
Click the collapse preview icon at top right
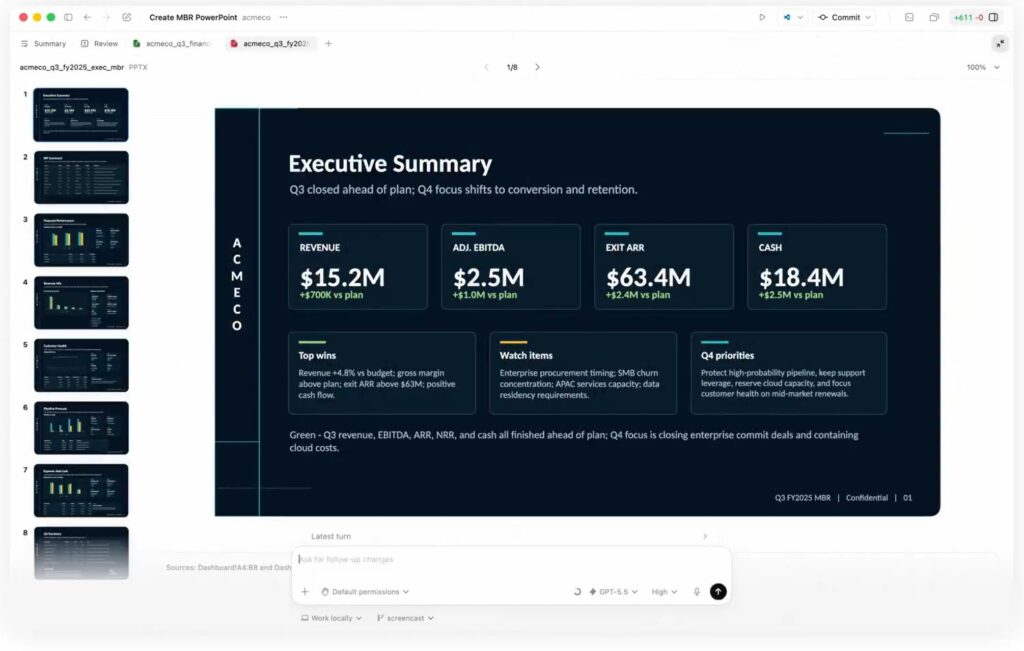point(1000,43)
